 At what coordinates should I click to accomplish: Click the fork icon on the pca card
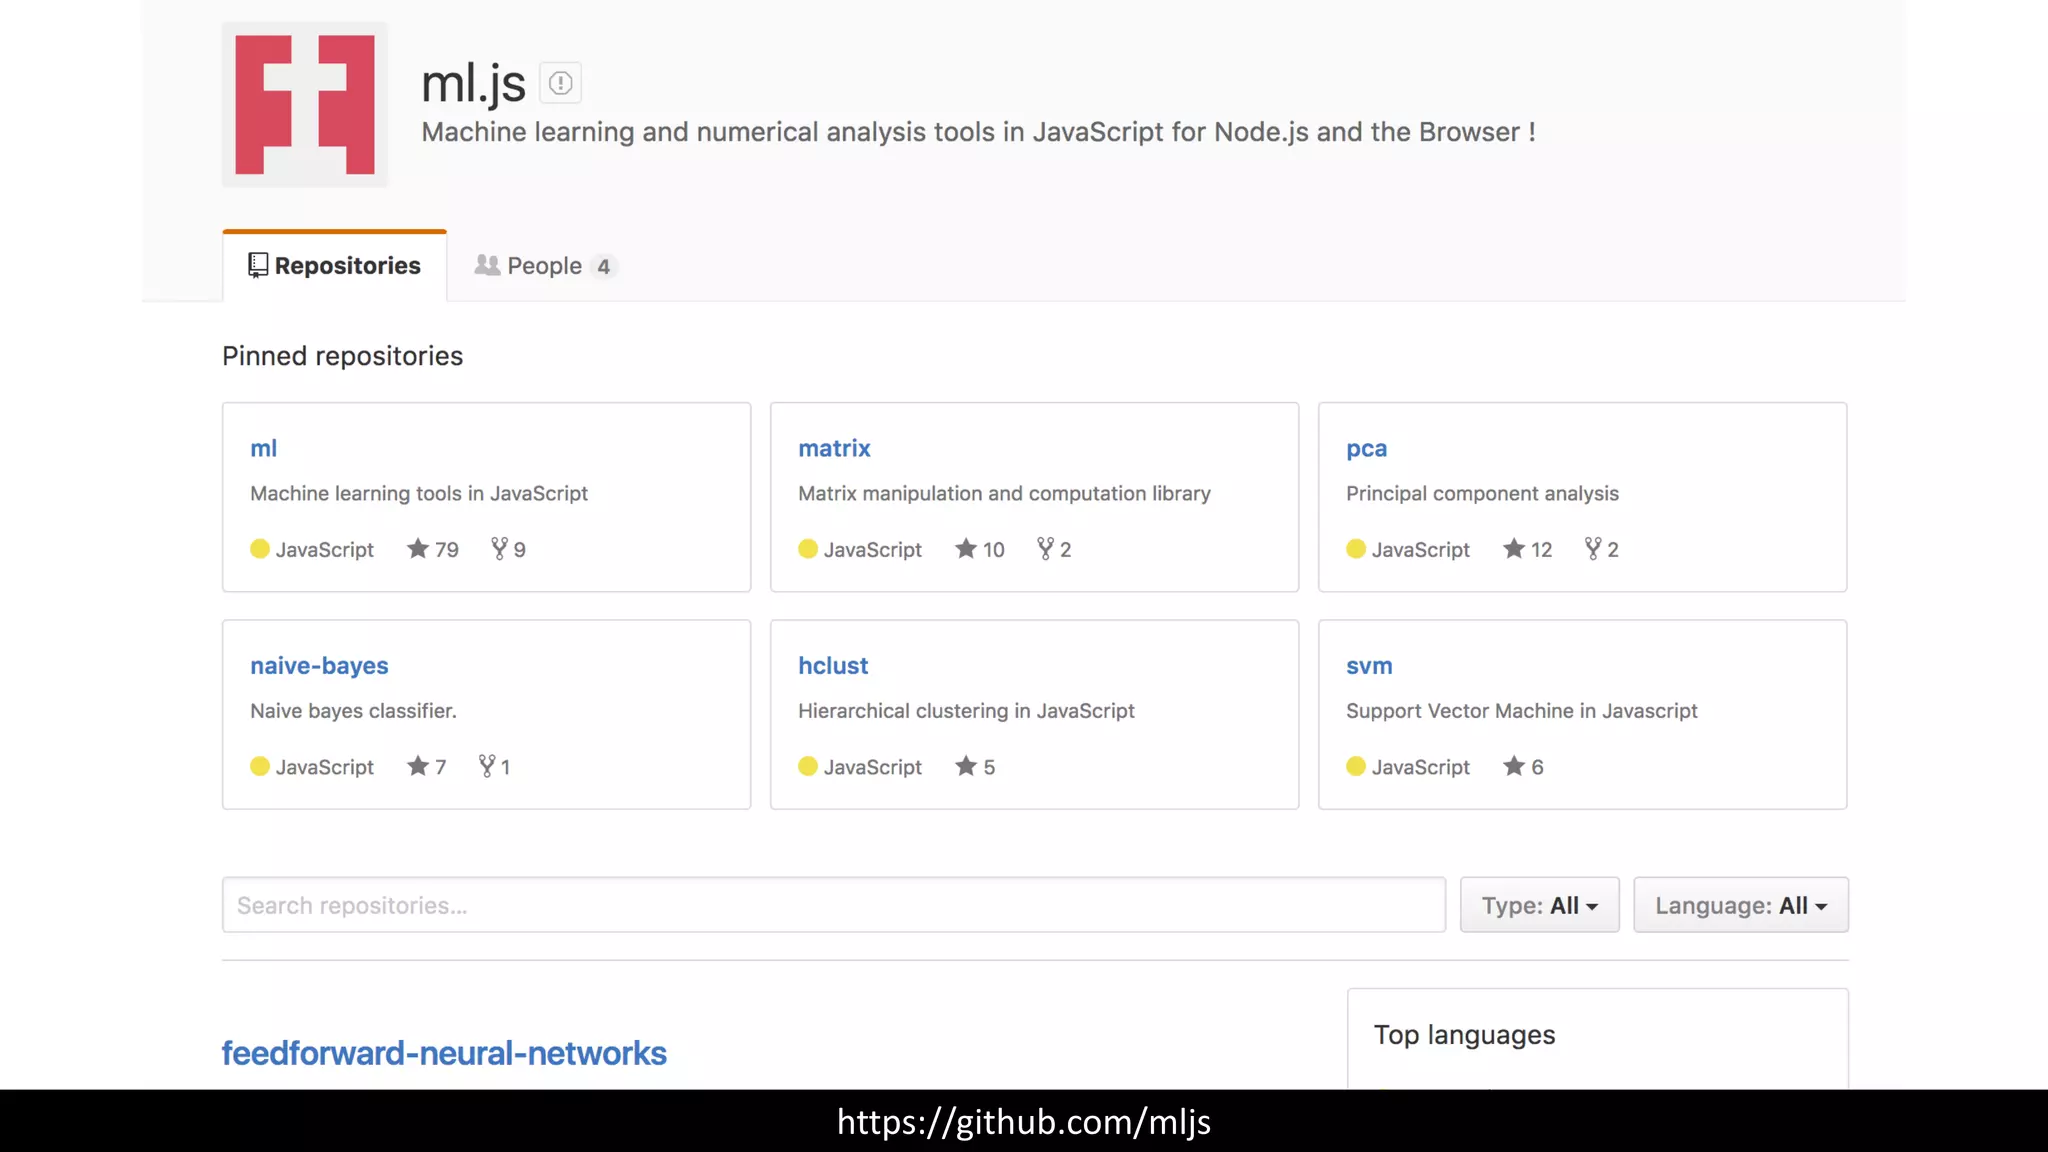point(1593,548)
